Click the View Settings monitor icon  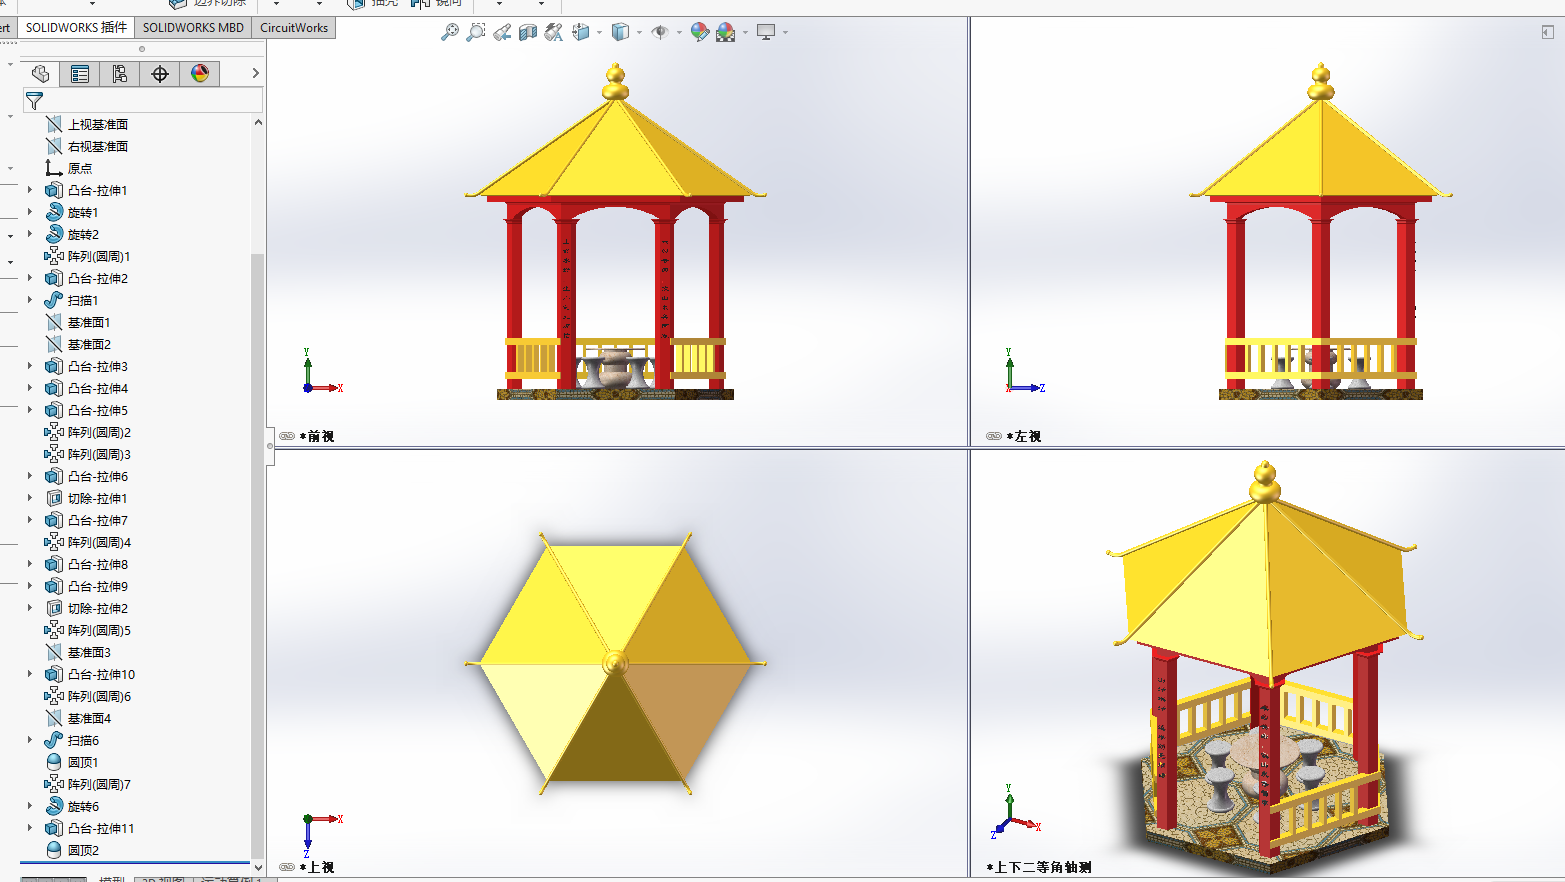766,32
